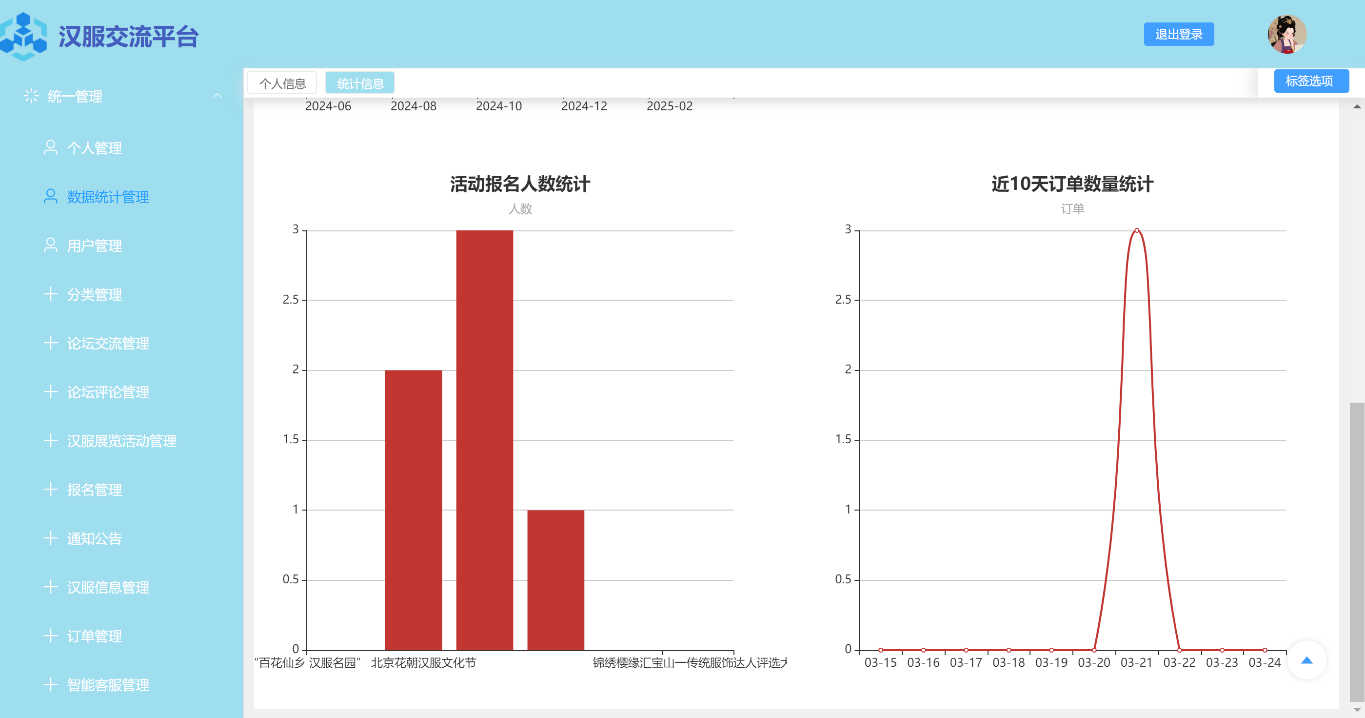
Task: Open 汉服信息管理 menu item
Action: (x=108, y=588)
